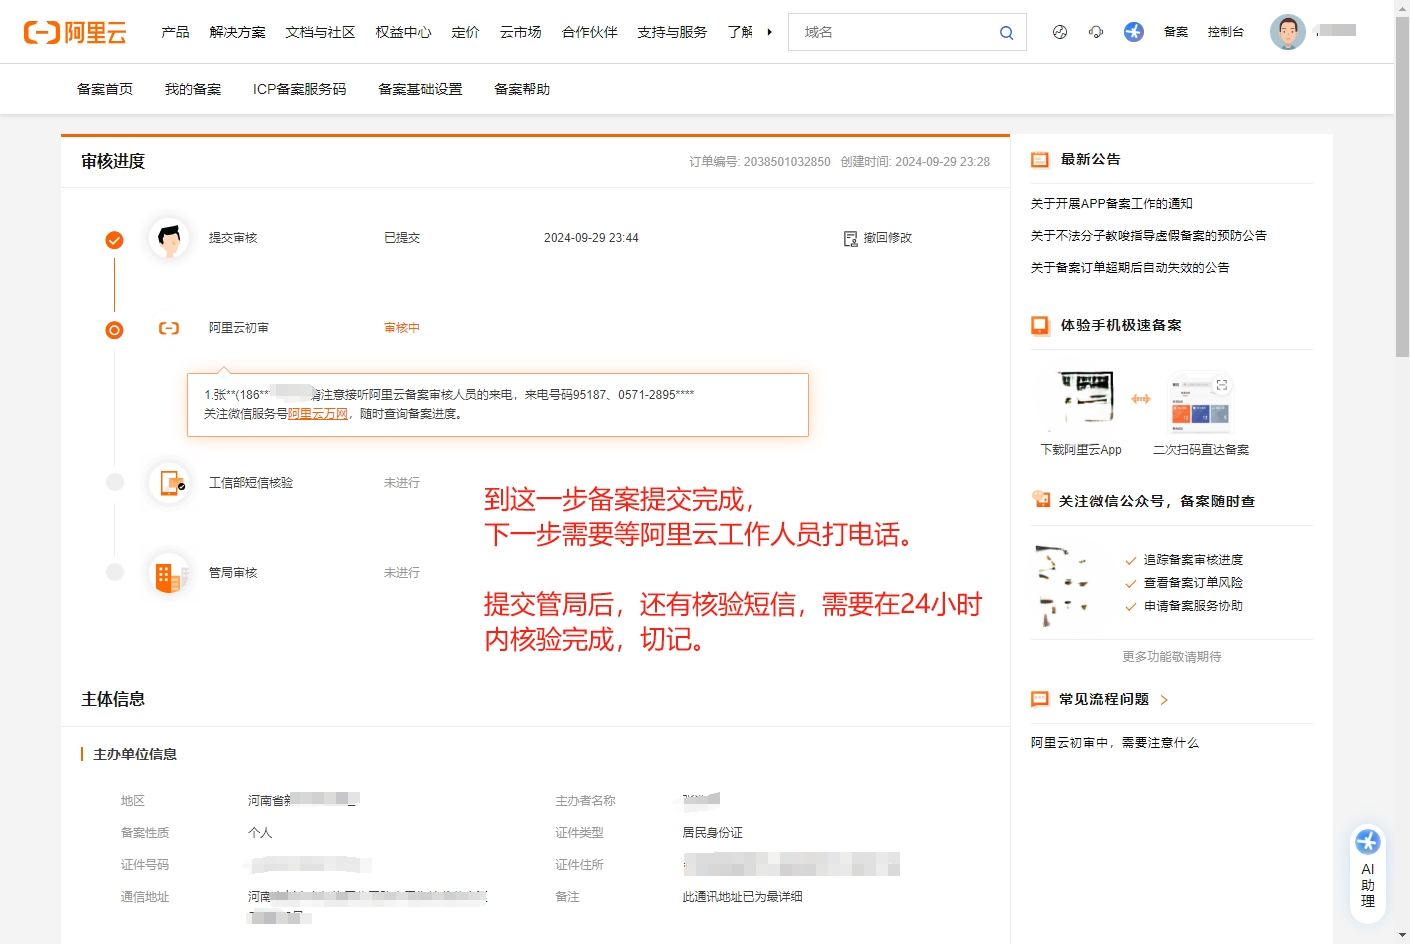Click the Alibaba Cloud logo top-left
Viewport: 1410px width, 944px height.
coord(76,31)
